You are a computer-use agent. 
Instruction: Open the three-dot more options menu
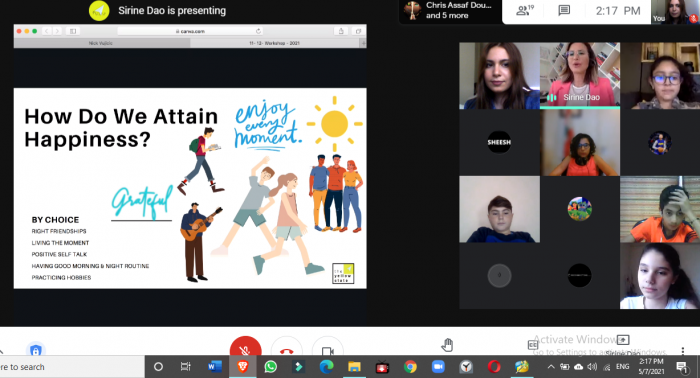(683, 350)
